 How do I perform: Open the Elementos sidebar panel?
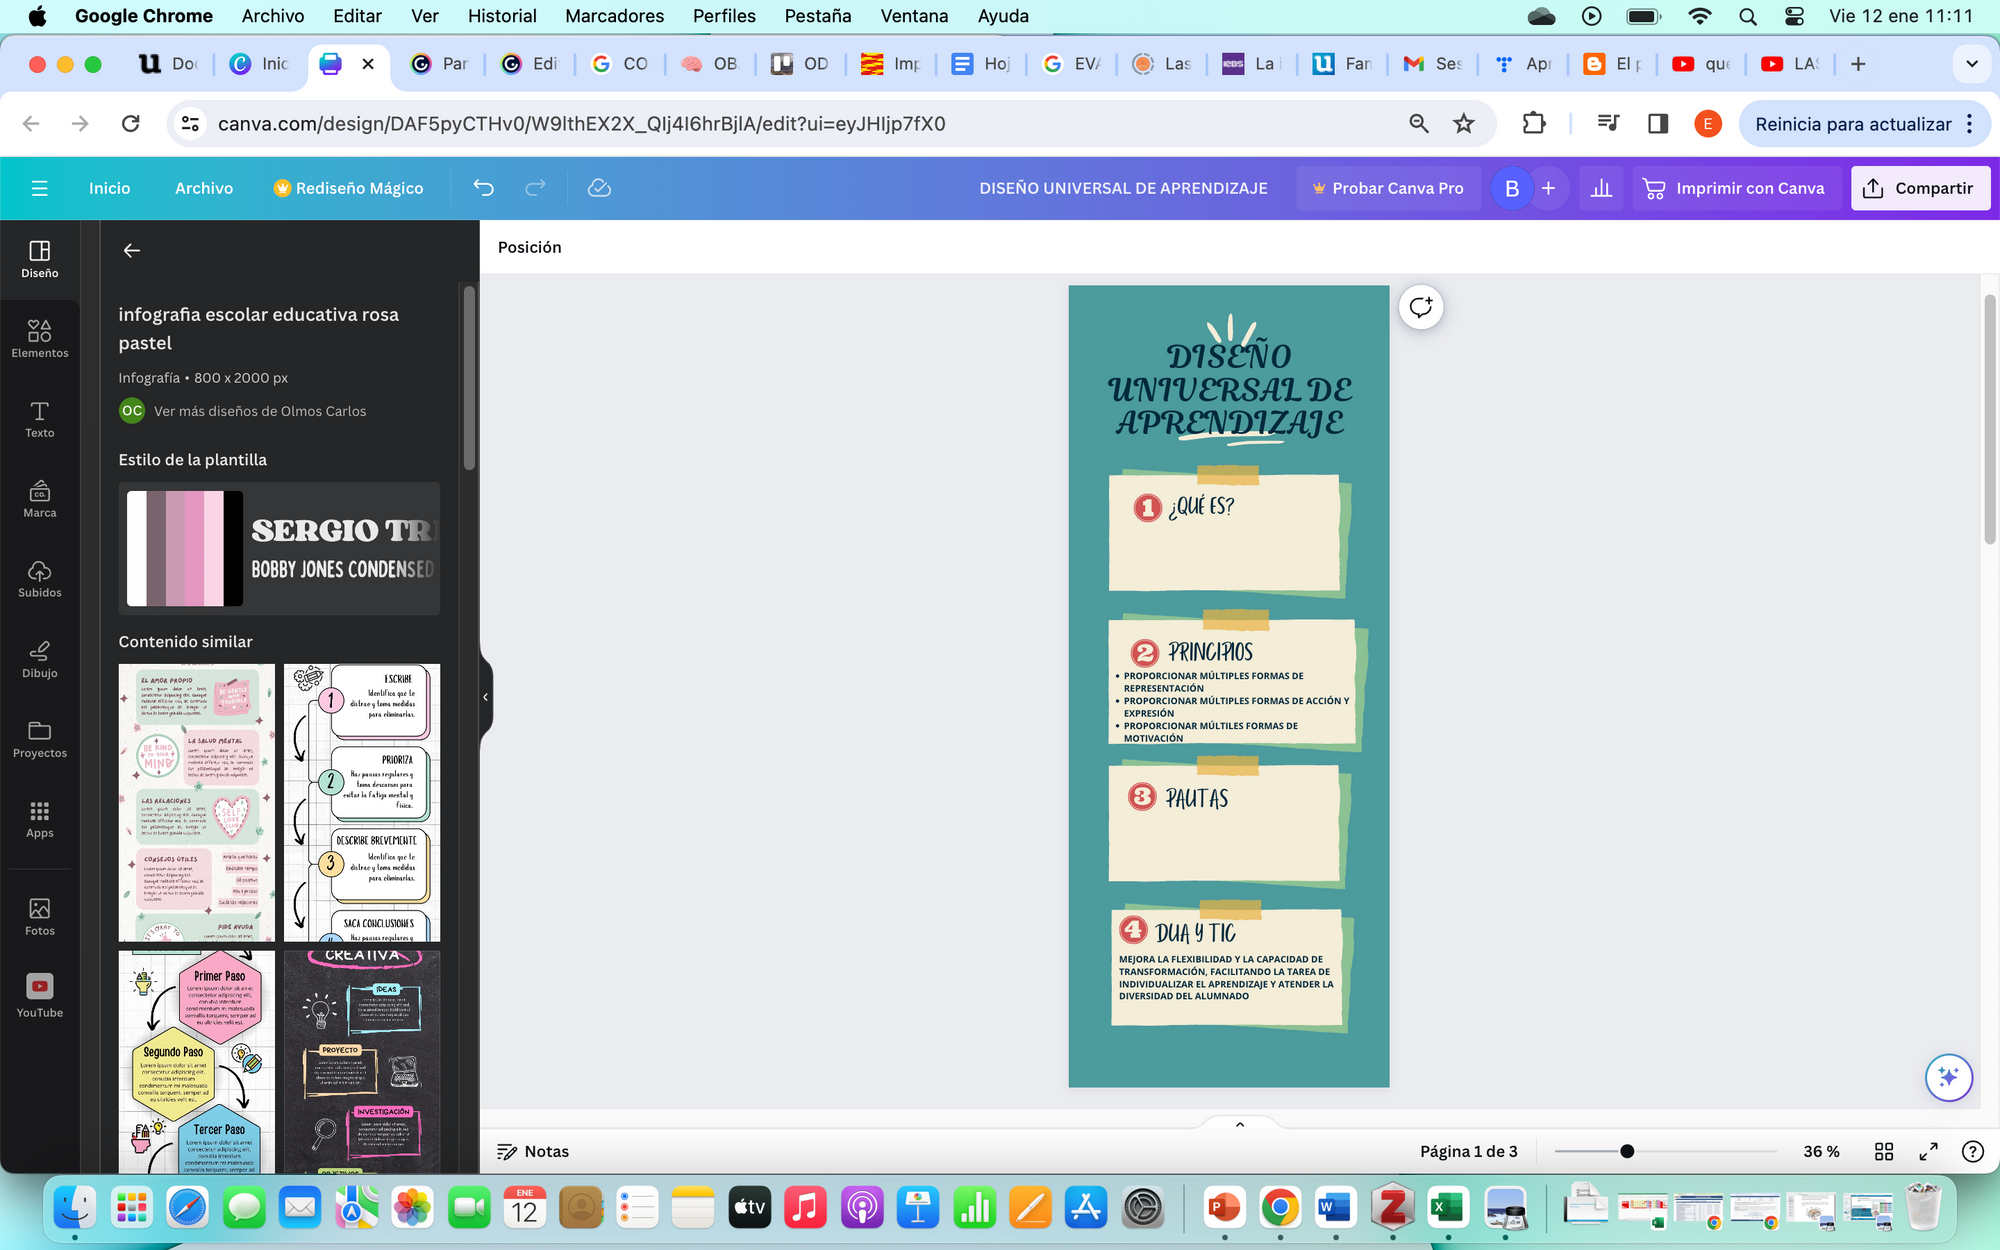(40, 338)
